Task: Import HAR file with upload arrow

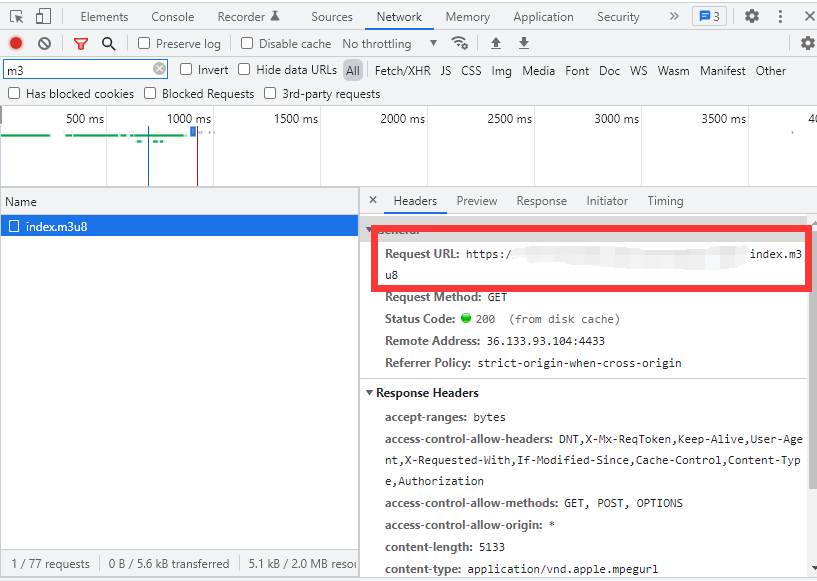Action: [x=496, y=43]
